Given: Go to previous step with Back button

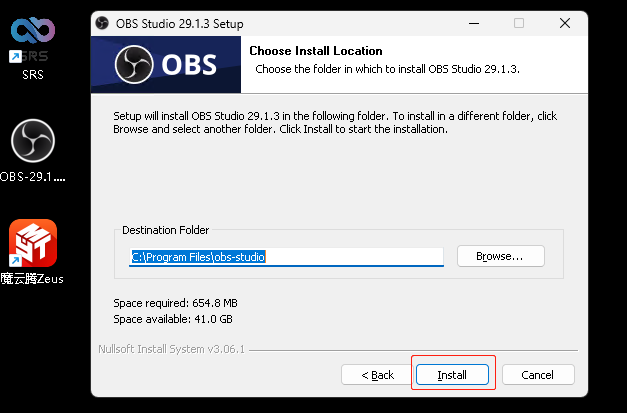Looking at the screenshot, I should tap(375, 375).
